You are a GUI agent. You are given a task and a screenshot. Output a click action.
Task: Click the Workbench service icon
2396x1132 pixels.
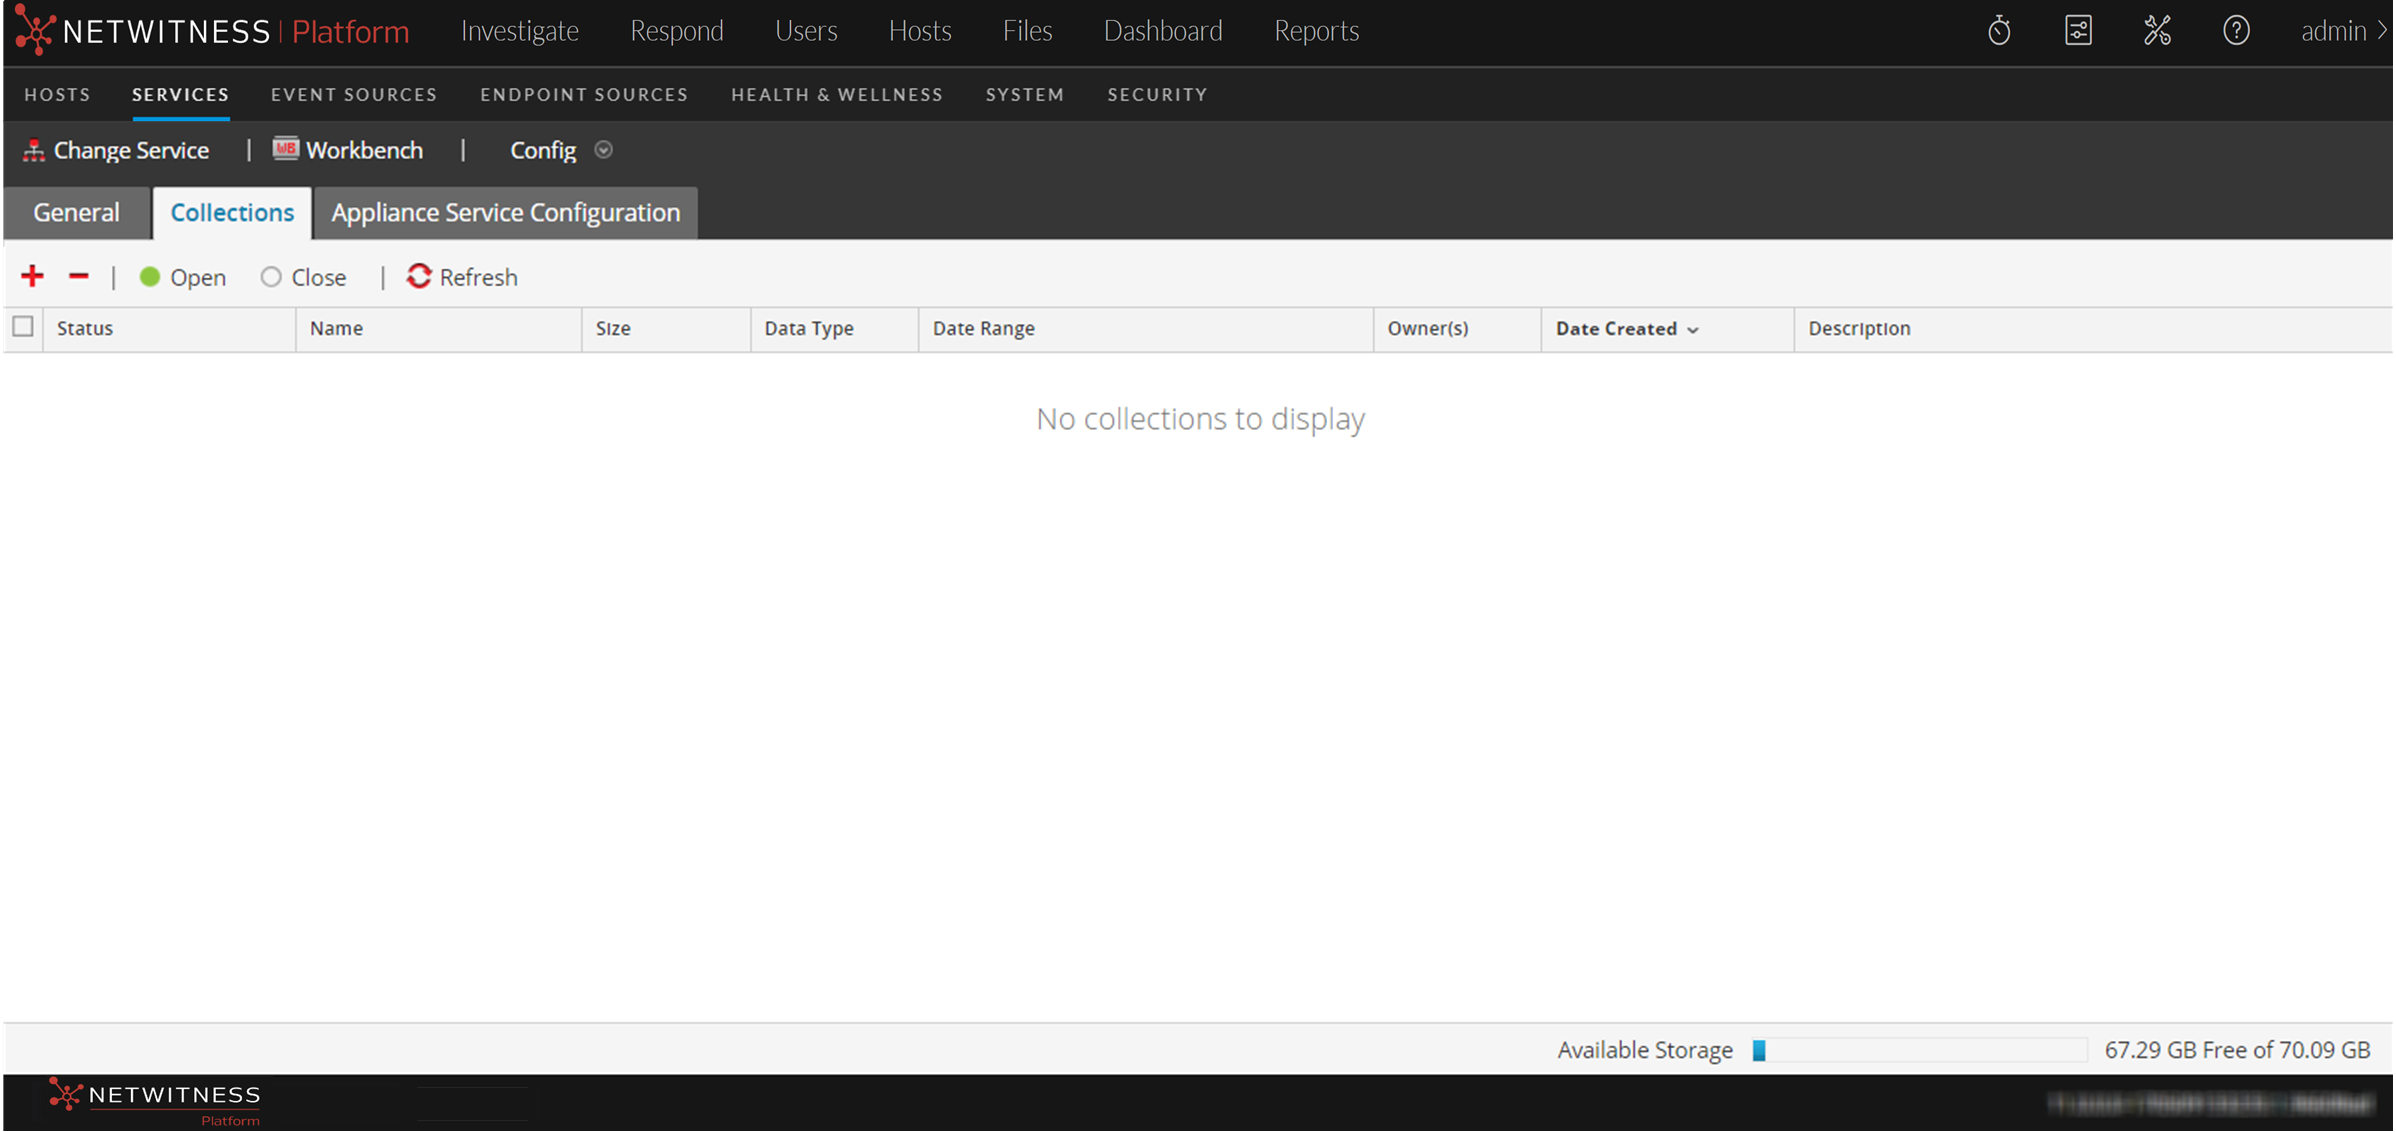tap(286, 149)
